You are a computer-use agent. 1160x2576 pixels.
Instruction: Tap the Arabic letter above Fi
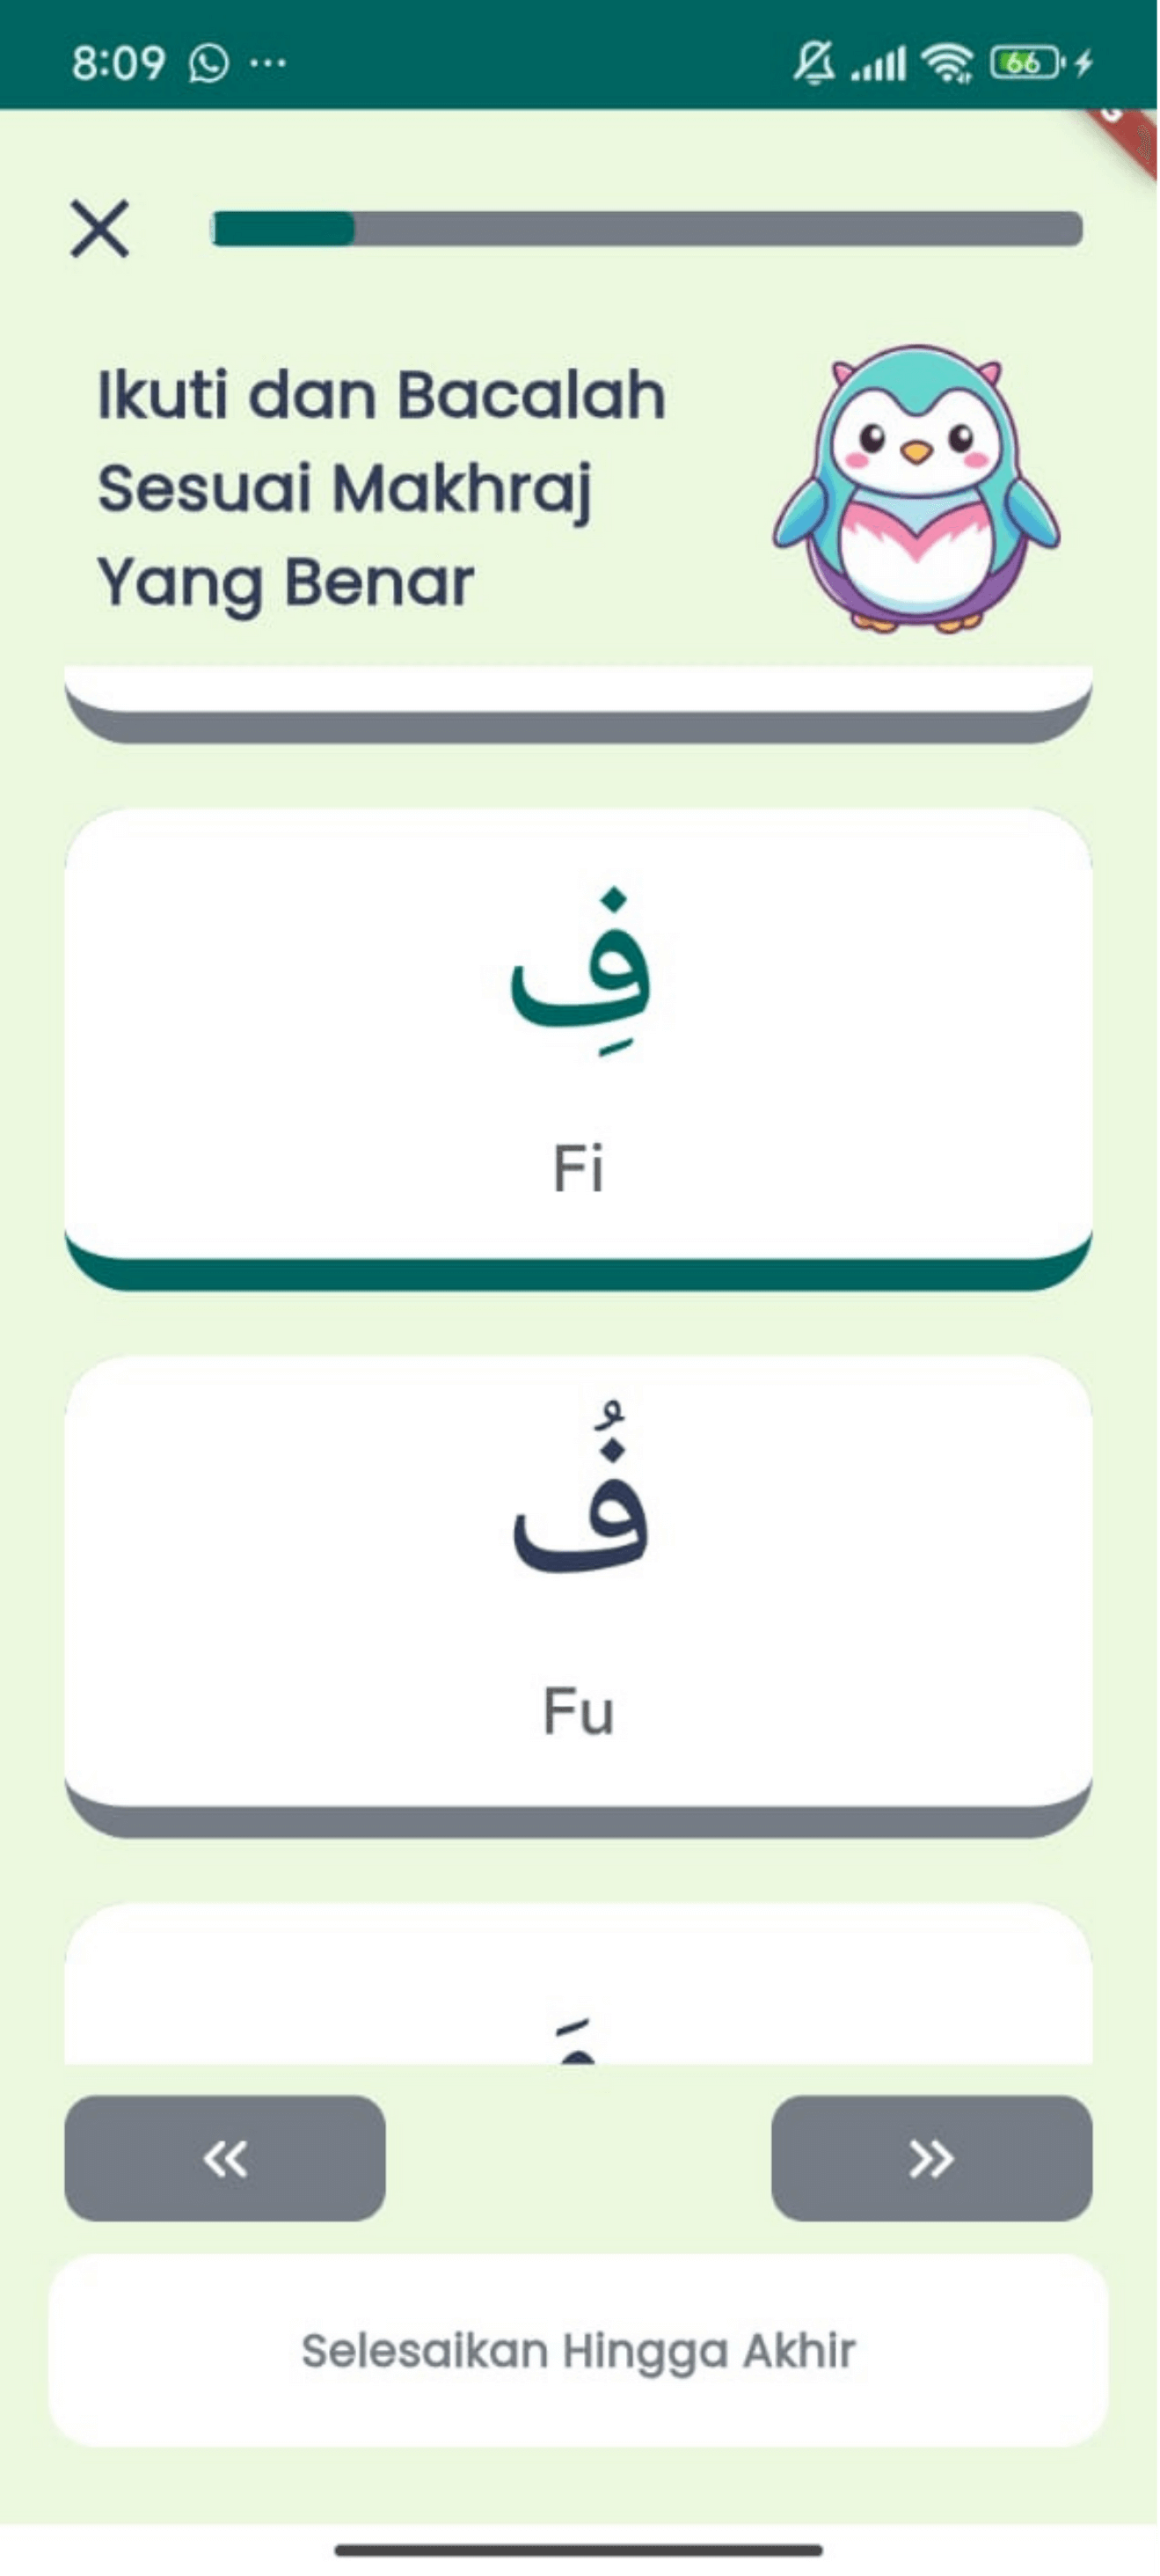tap(580, 960)
